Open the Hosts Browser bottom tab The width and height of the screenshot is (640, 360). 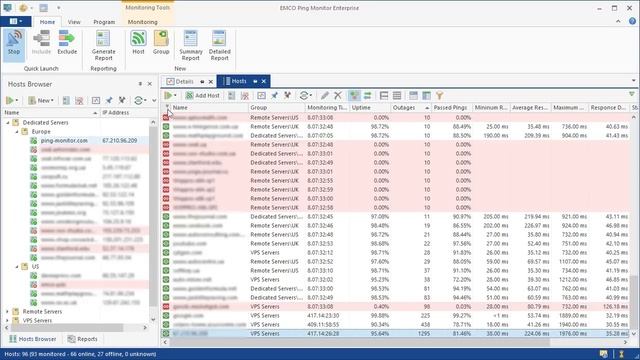[33, 339]
